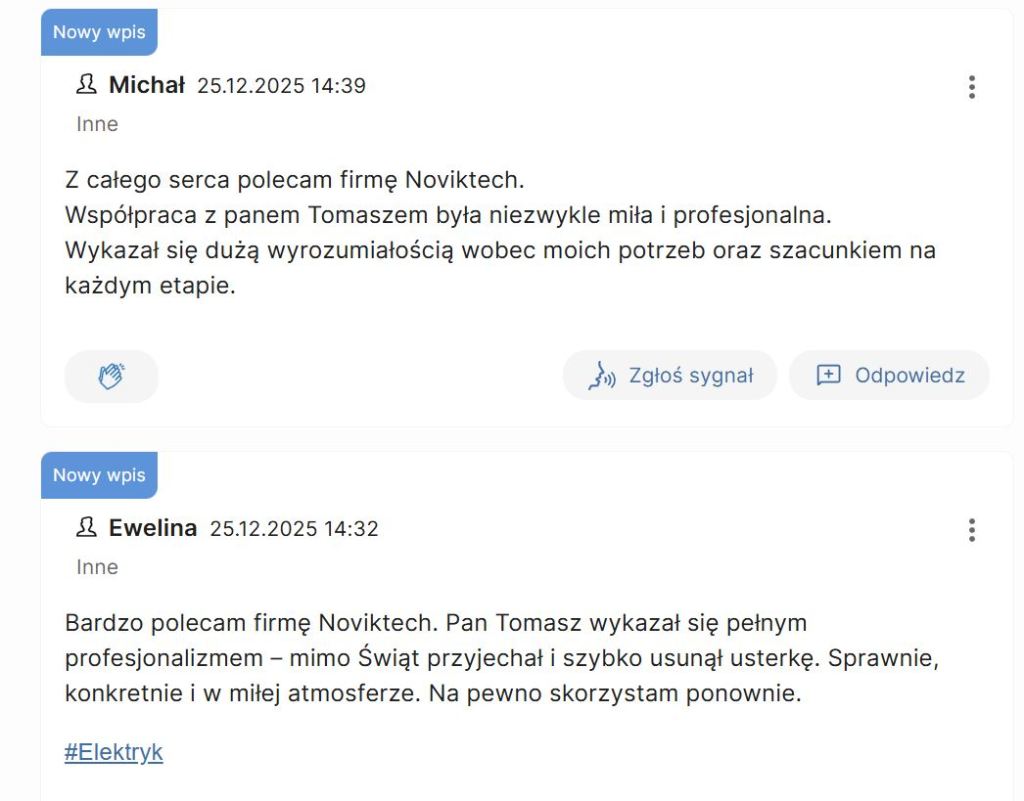Open the three-dot menu on Ewelina's post
Image resolution: width=1024 pixels, height=801 pixels.
(971, 530)
